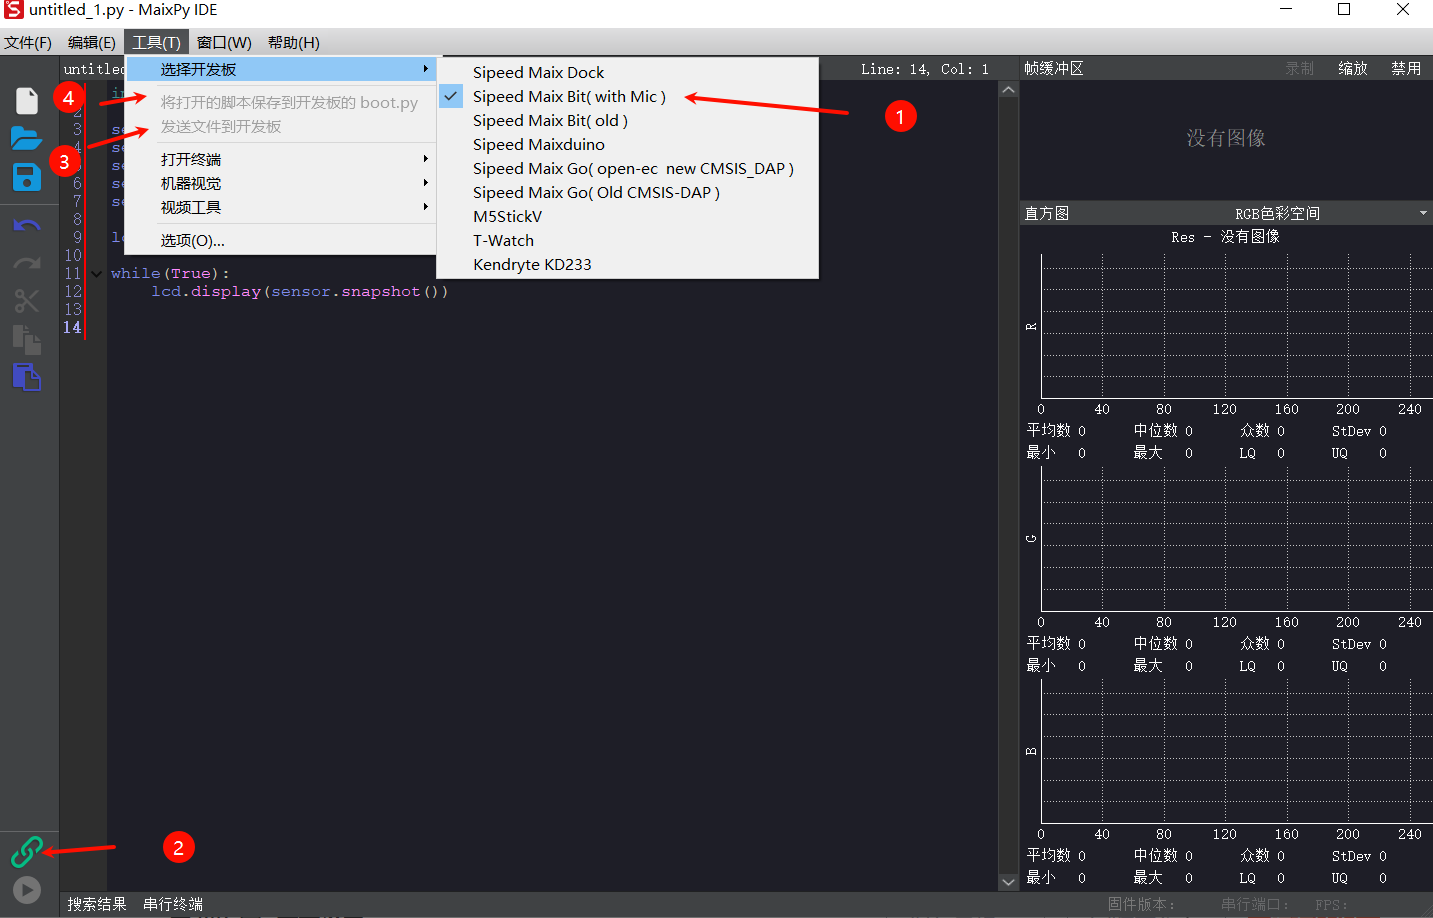Screen dimensions: 1433x918
Task: Select Sipeed Maix Dock board
Action: [x=628, y=72]
